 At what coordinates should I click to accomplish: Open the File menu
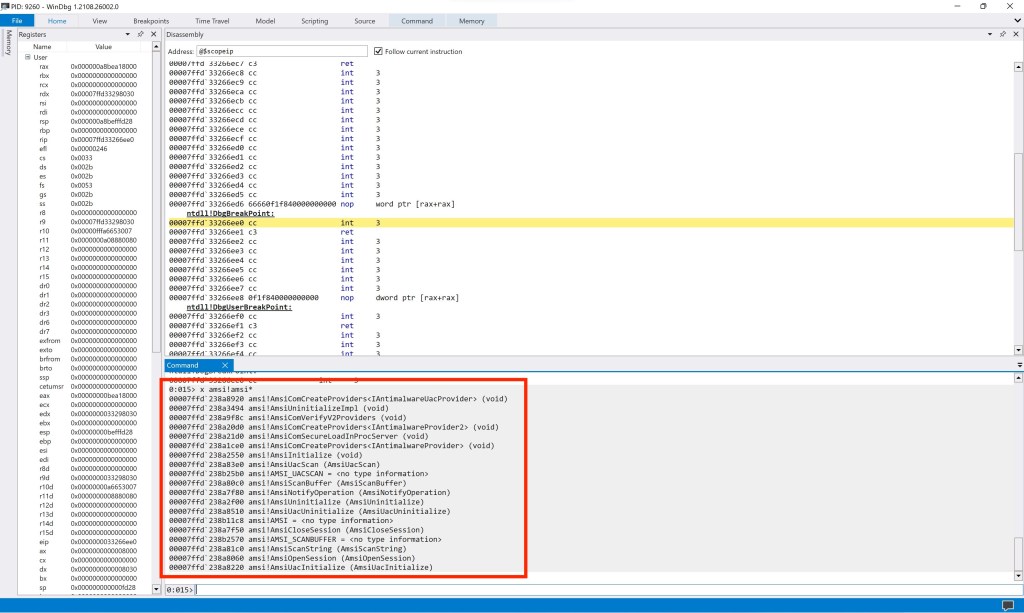click(x=17, y=20)
